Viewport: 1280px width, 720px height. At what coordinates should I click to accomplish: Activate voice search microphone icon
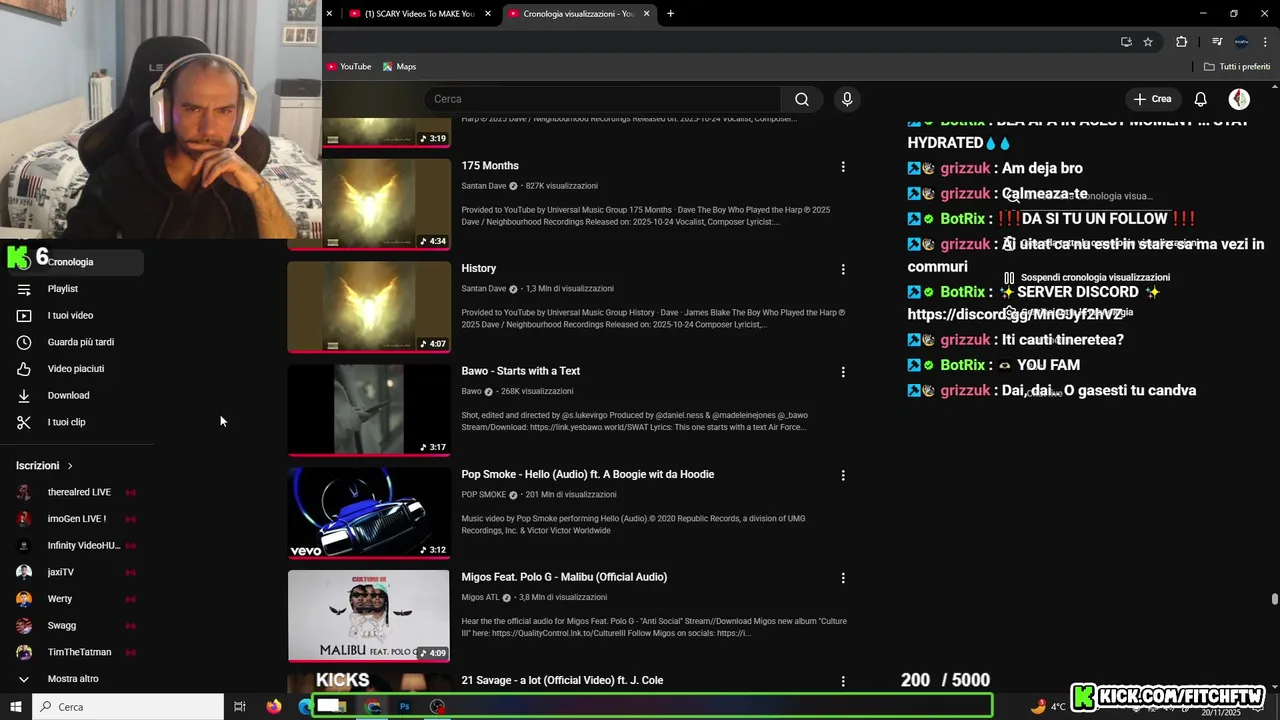pos(847,99)
